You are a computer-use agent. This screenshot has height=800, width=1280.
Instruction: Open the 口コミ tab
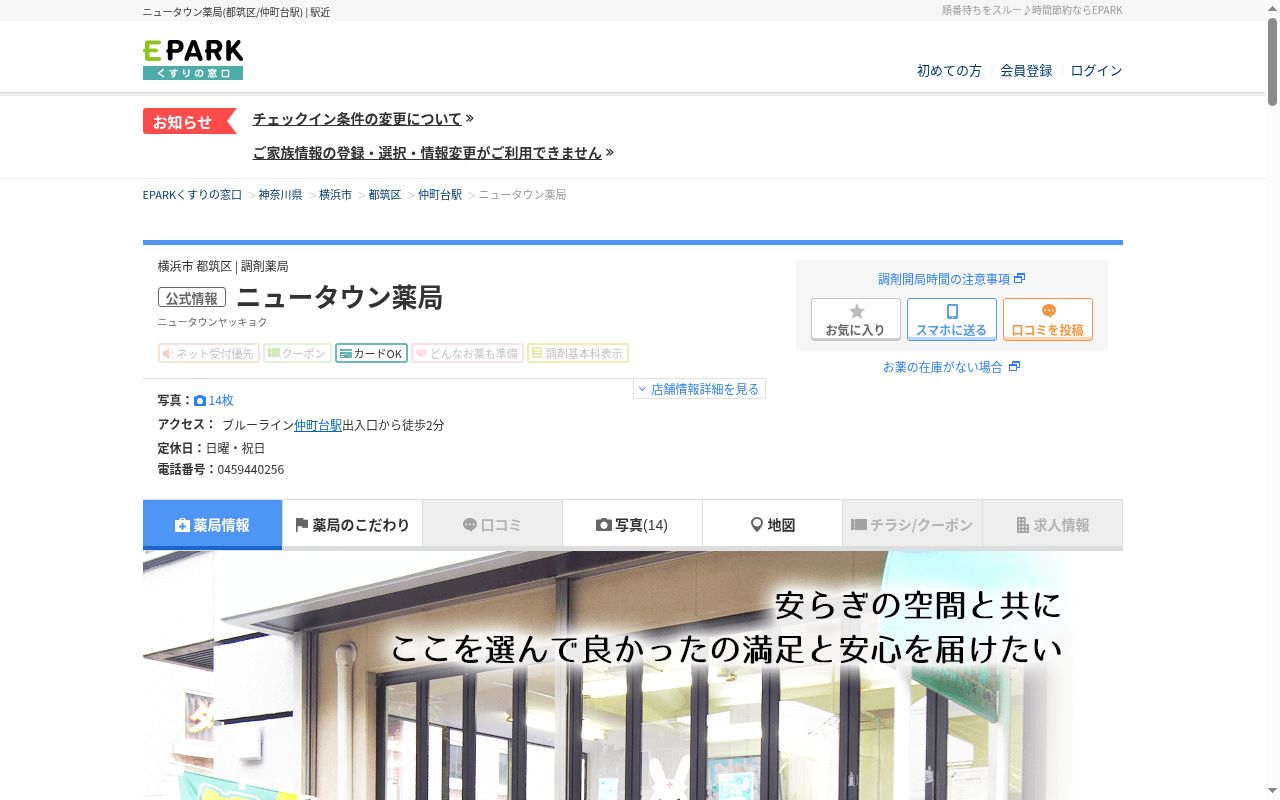point(492,524)
